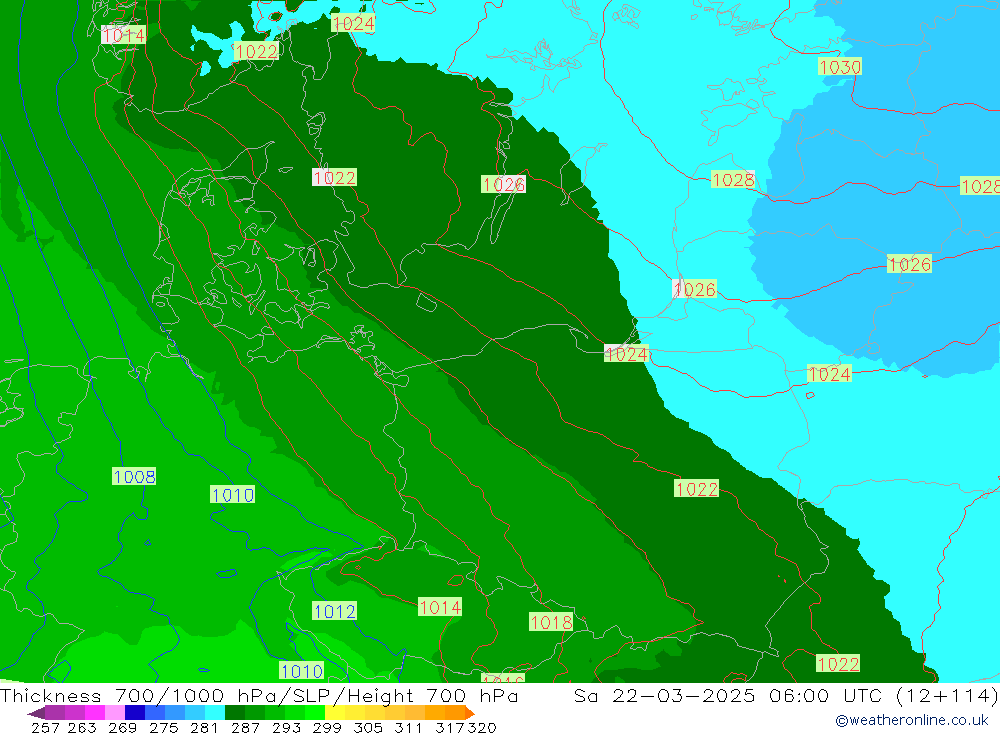Open the weatheronline.co.uk copyright link
Screen dimensions: 1000x733
coord(911,720)
